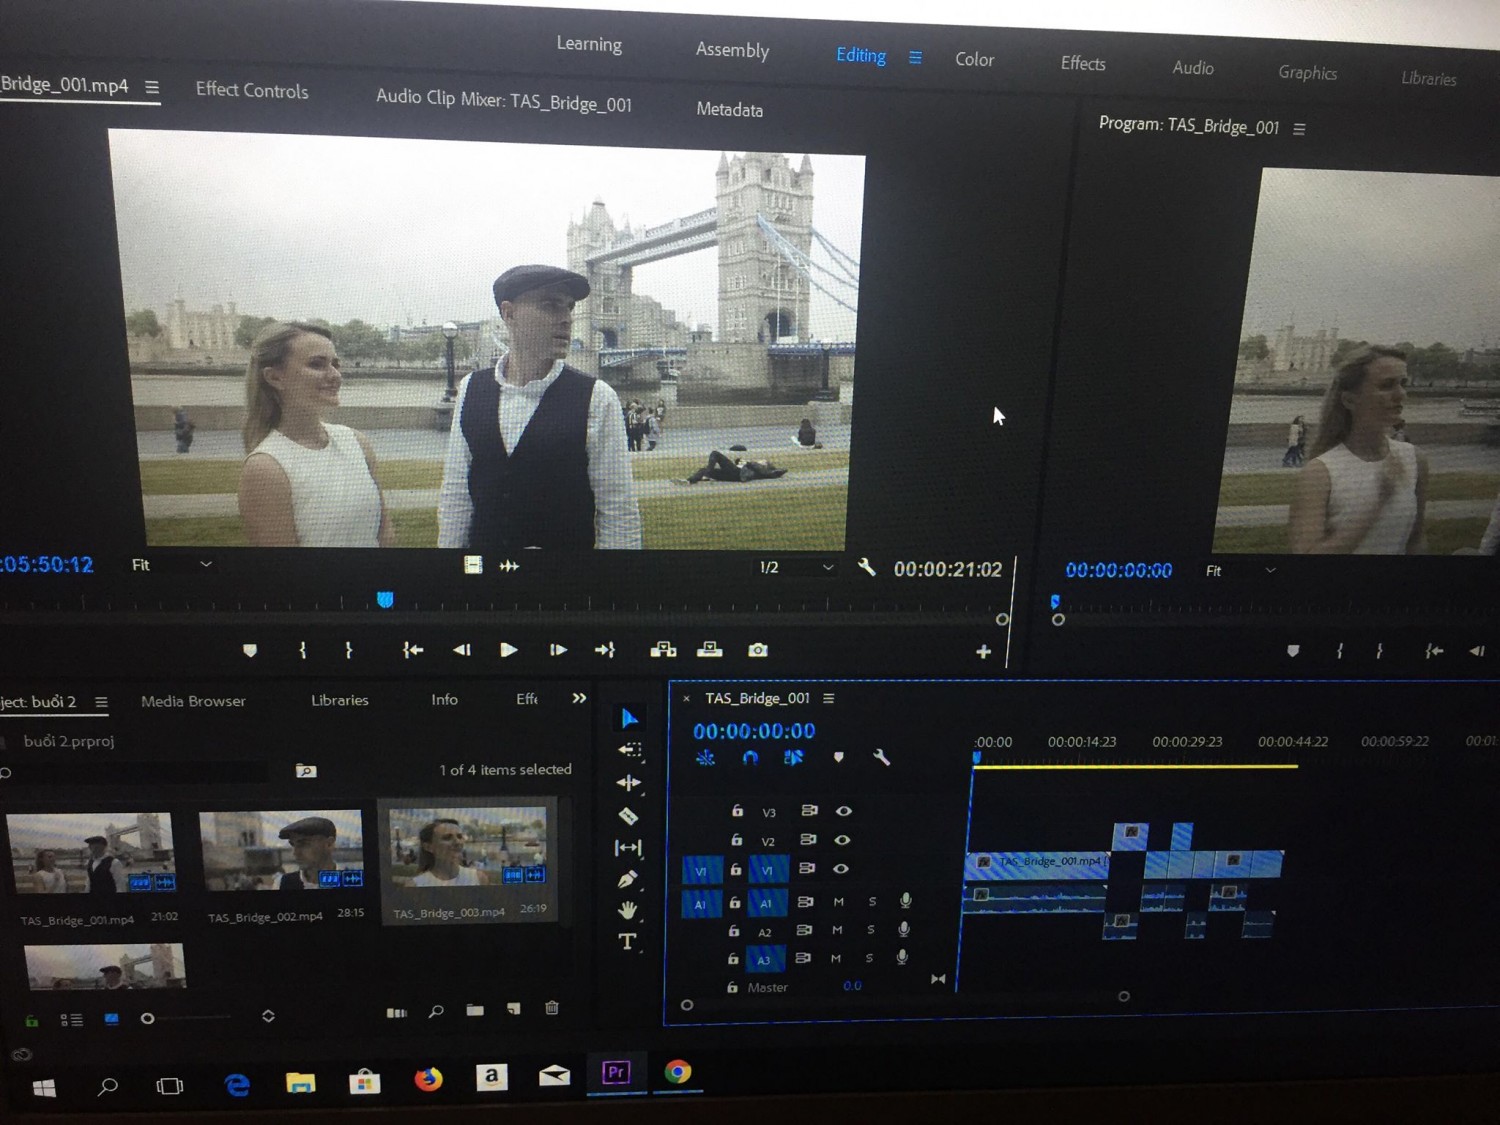Open Source monitor Fit zoom dropdown
Image resolution: width=1500 pixels, height=1125 pixels.
(x=172, y=565)
